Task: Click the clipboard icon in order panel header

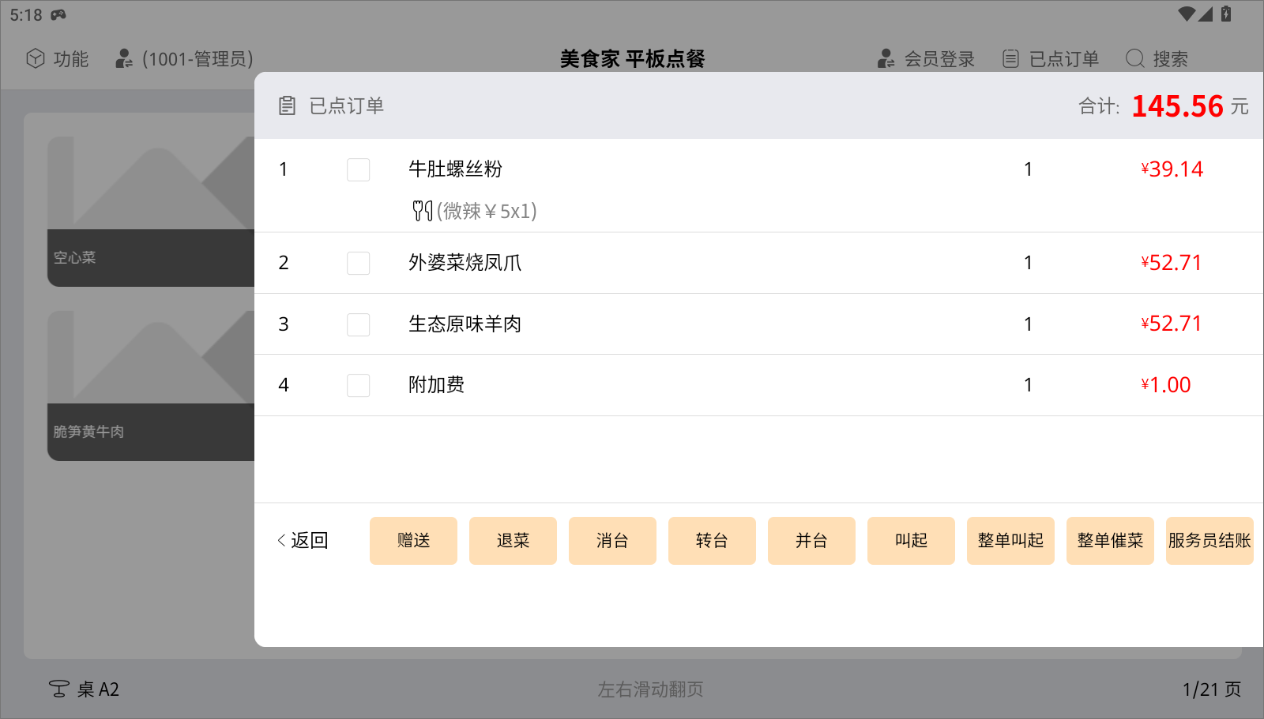Action: tap(287, 106)
